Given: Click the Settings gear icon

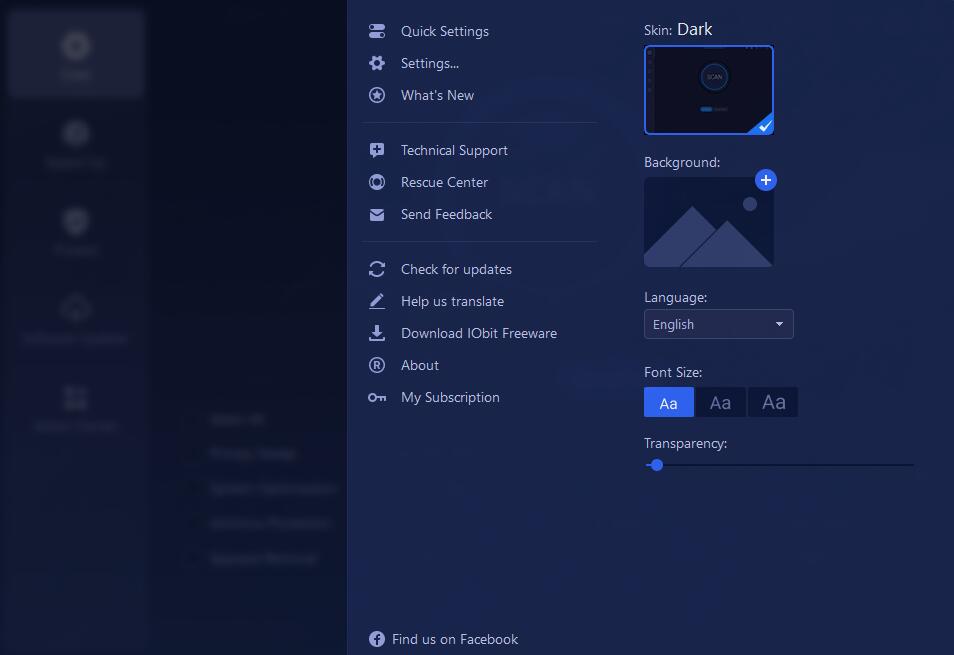Looking at the screenshot, I should [377, 63].
